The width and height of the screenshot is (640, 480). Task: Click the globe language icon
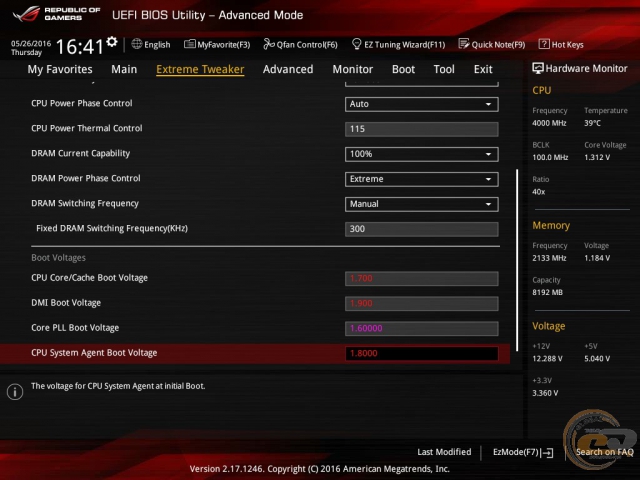click(x=137, y=44)
